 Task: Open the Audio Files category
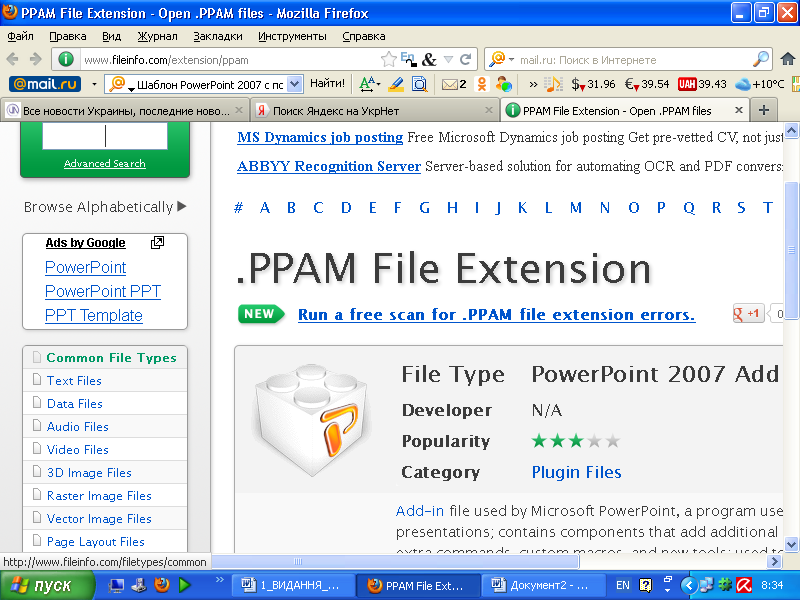click(x=78, y=427)
